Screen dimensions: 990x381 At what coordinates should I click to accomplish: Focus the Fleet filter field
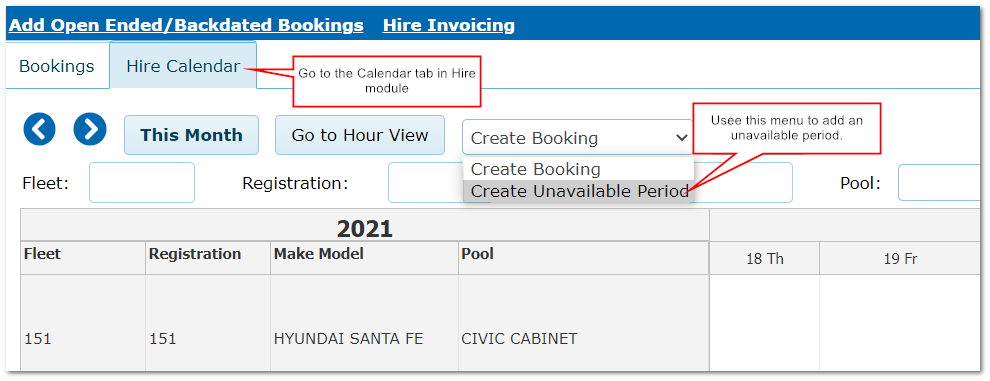click(x=142, y=183)
